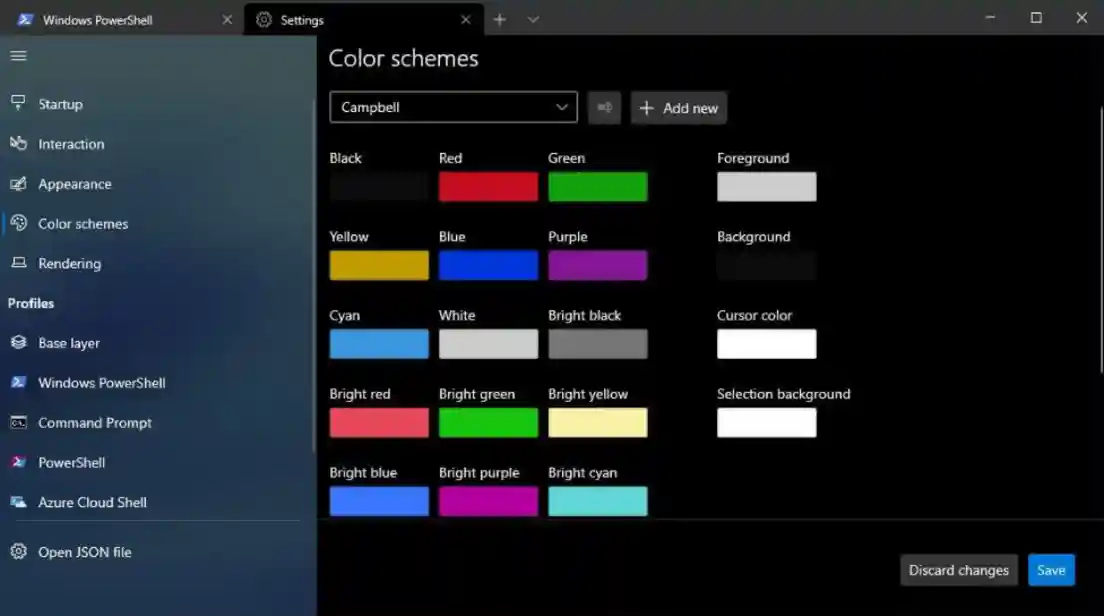Screen dimensions: 1104x616
Task: Pick the Black color swatch
Action: pyautogui.click(x=379, y=187)
